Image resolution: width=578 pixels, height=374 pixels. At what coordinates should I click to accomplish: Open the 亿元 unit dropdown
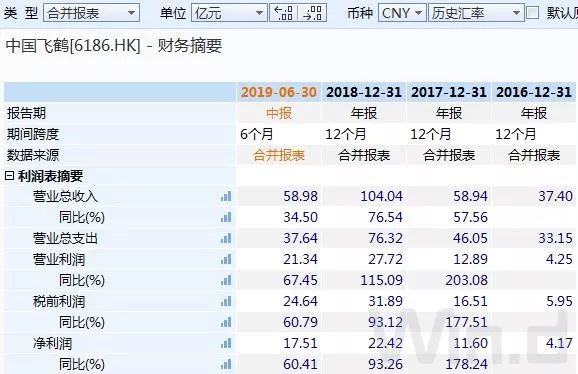click(x=229, y=13)
